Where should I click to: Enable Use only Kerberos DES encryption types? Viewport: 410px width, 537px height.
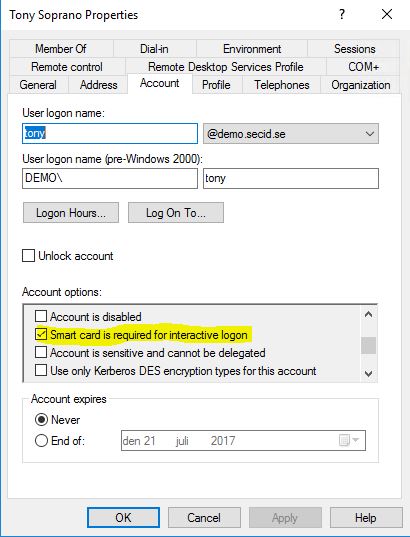tap(41, 371)
